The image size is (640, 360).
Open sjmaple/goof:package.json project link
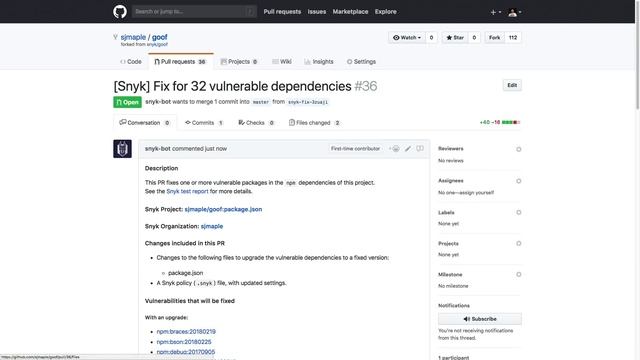coord(223,209)
